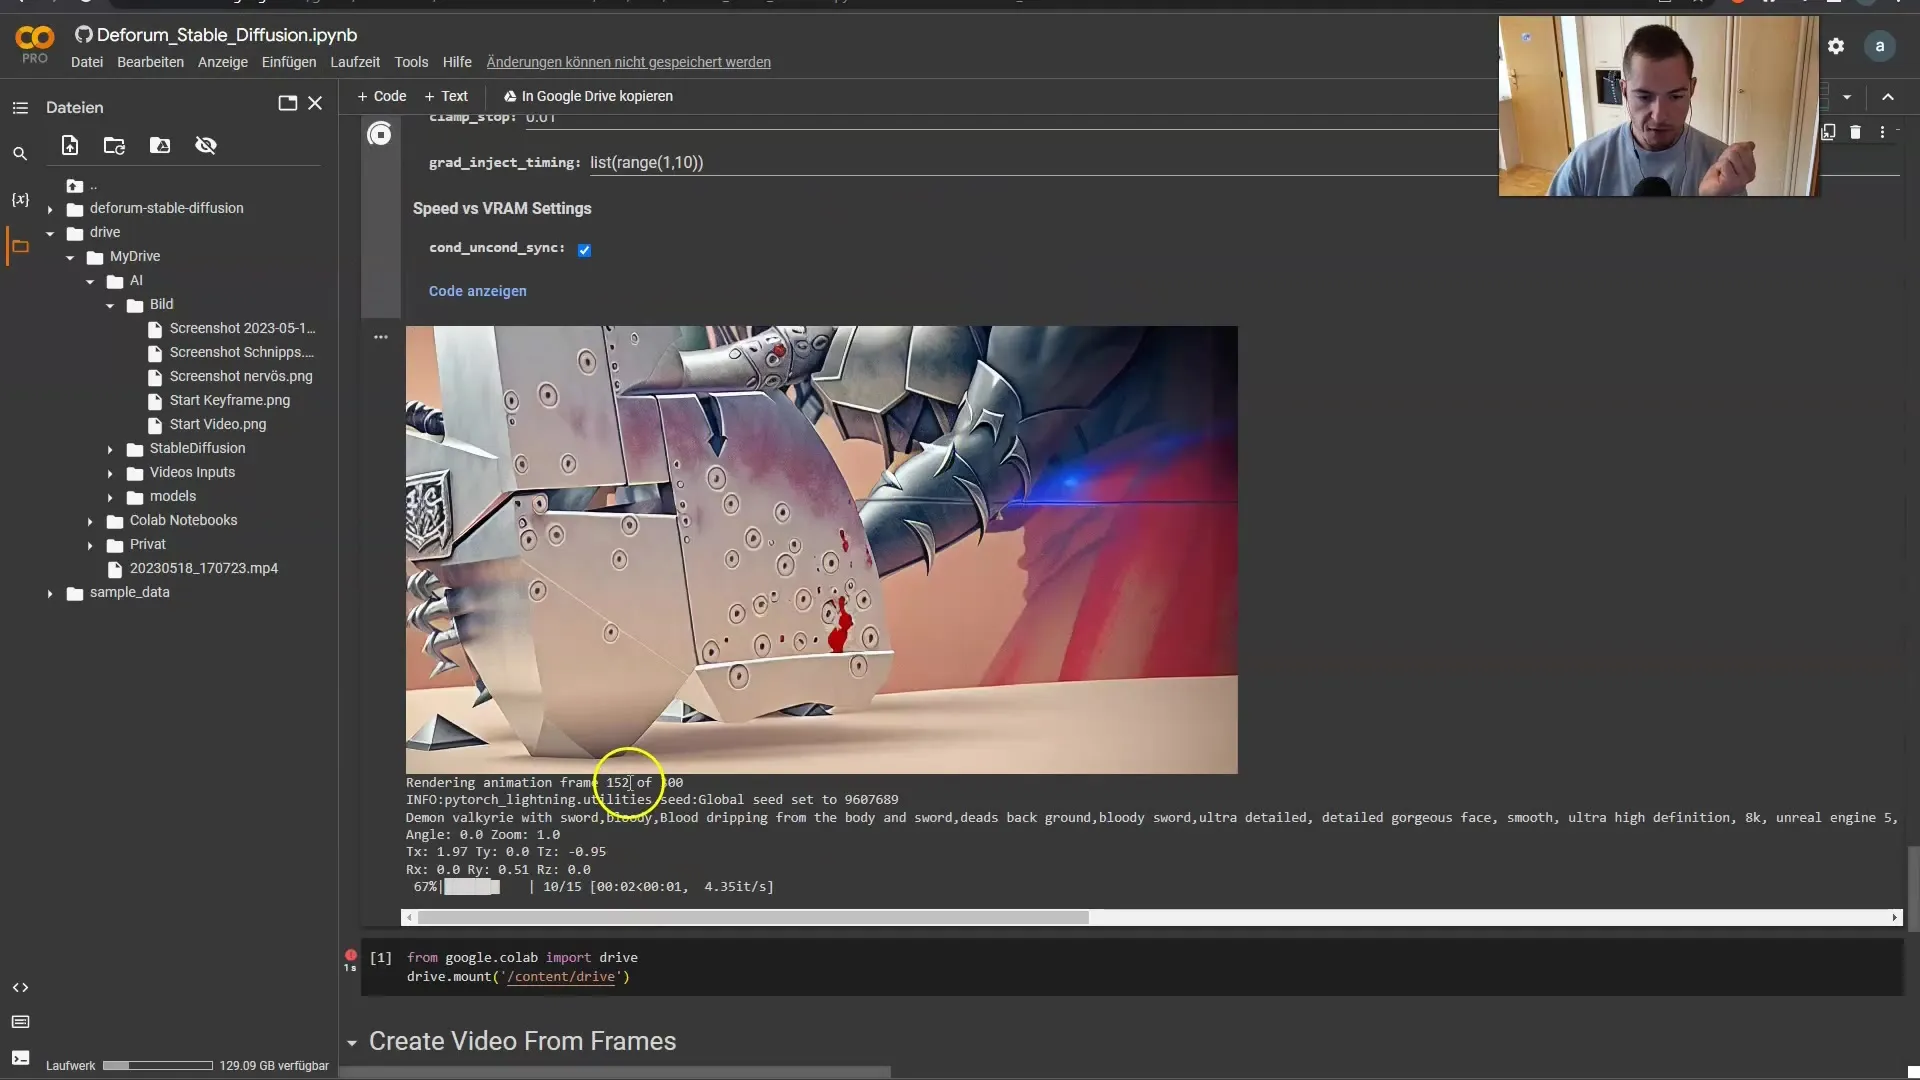The width and height of the screenshot is (1920, 1080).
Task: Upload a file to session storage
Action: (x=70, y=146)
